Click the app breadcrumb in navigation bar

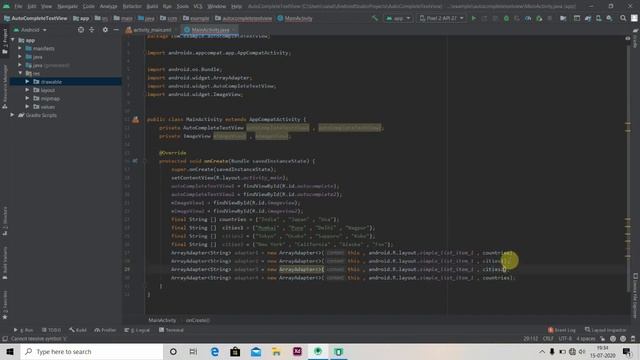[x=81, y=18]
